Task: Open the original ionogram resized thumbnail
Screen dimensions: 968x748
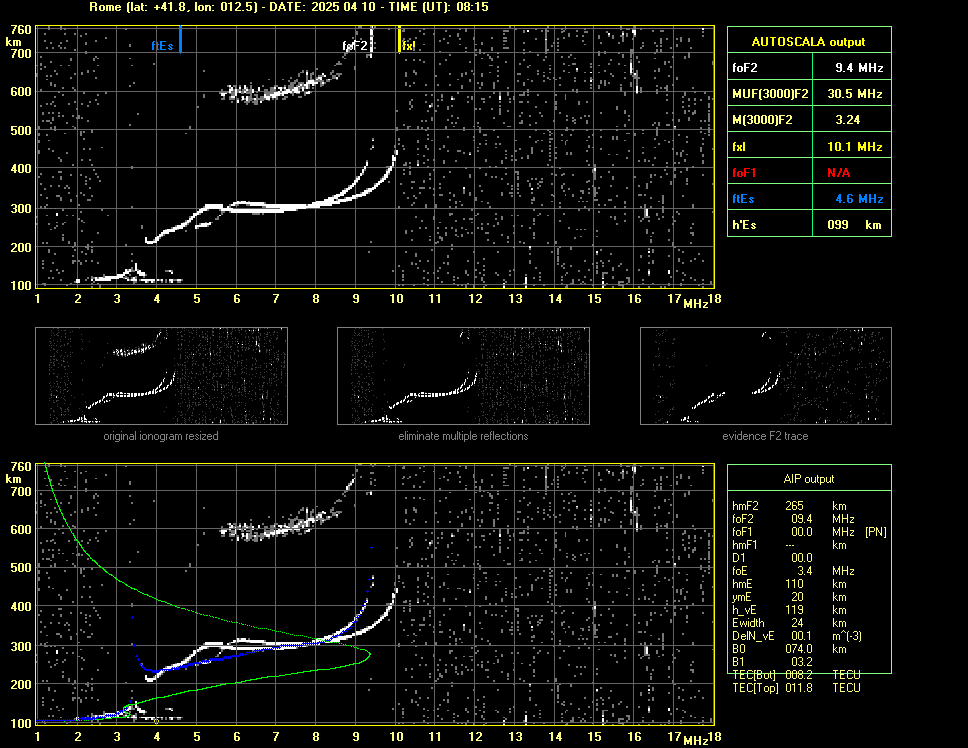Action: [x=161, y=376]
